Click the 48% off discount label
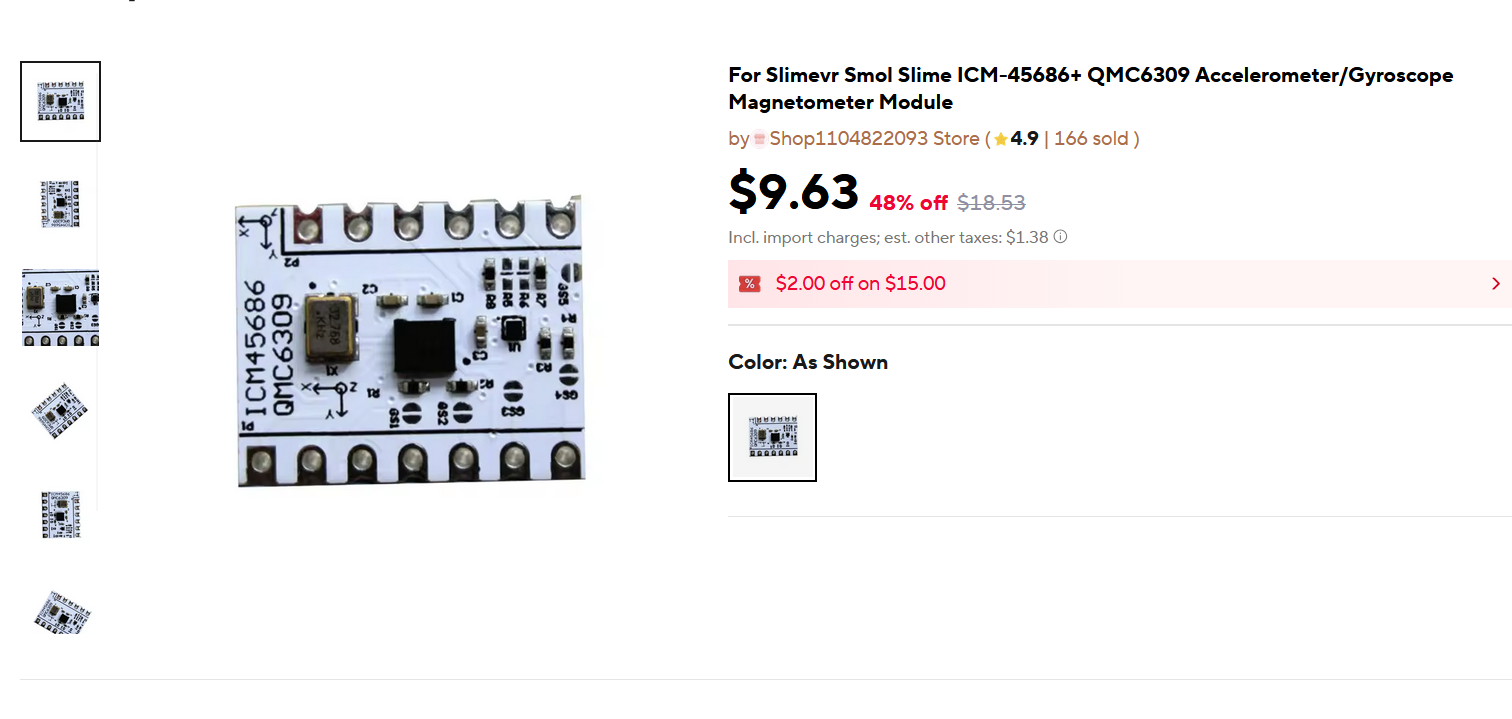Screen dimensions: 1512x719 [908, 203]
